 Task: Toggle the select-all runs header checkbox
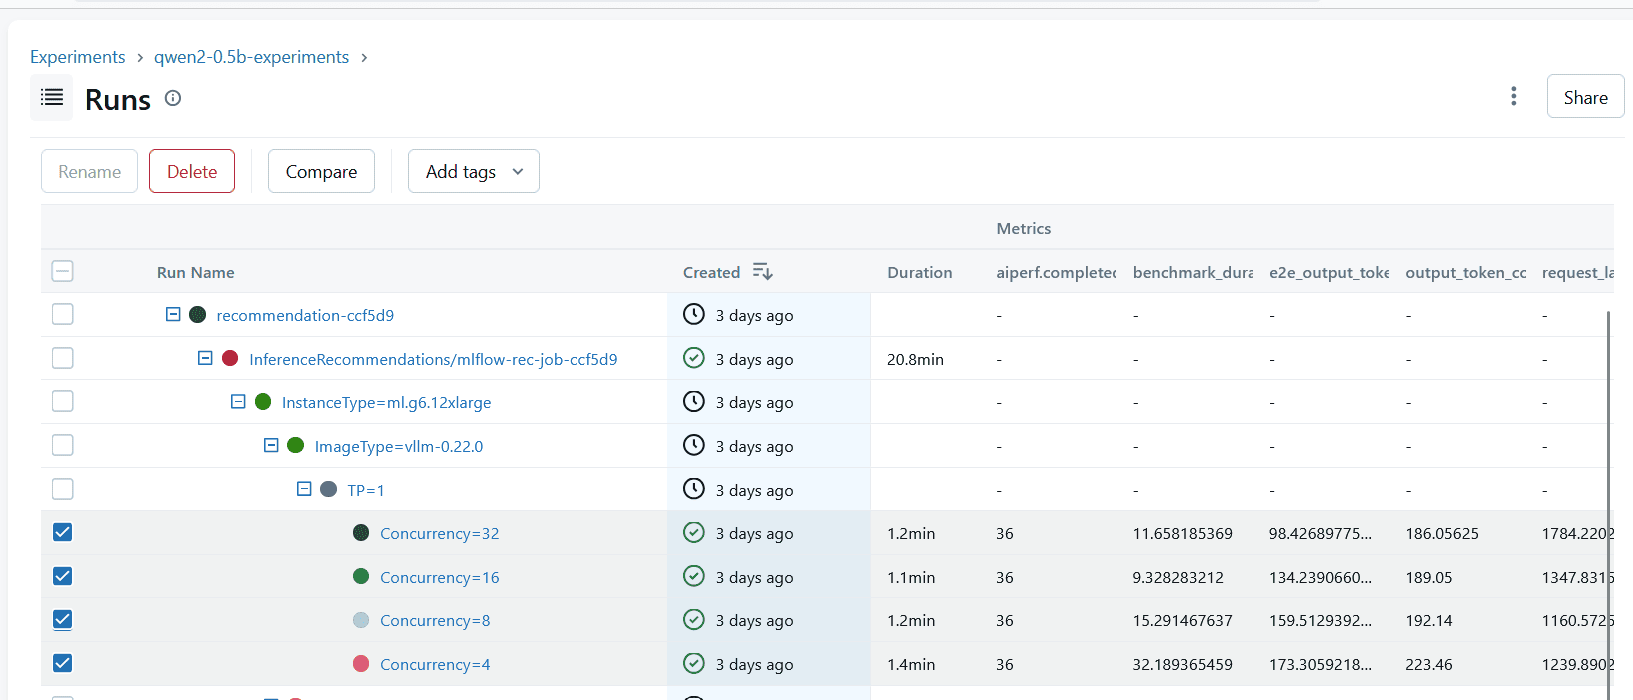click(x=62, y=271)
